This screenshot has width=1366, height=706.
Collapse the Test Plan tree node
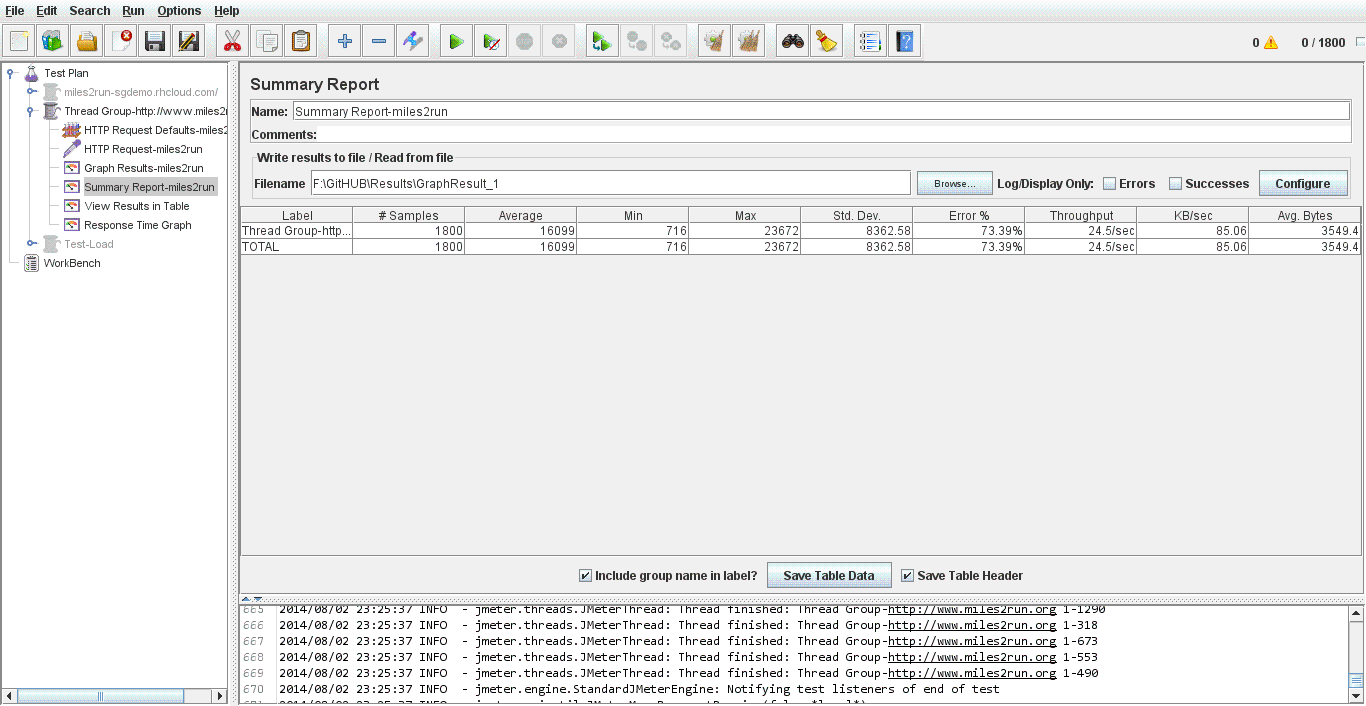click(12, 73)
